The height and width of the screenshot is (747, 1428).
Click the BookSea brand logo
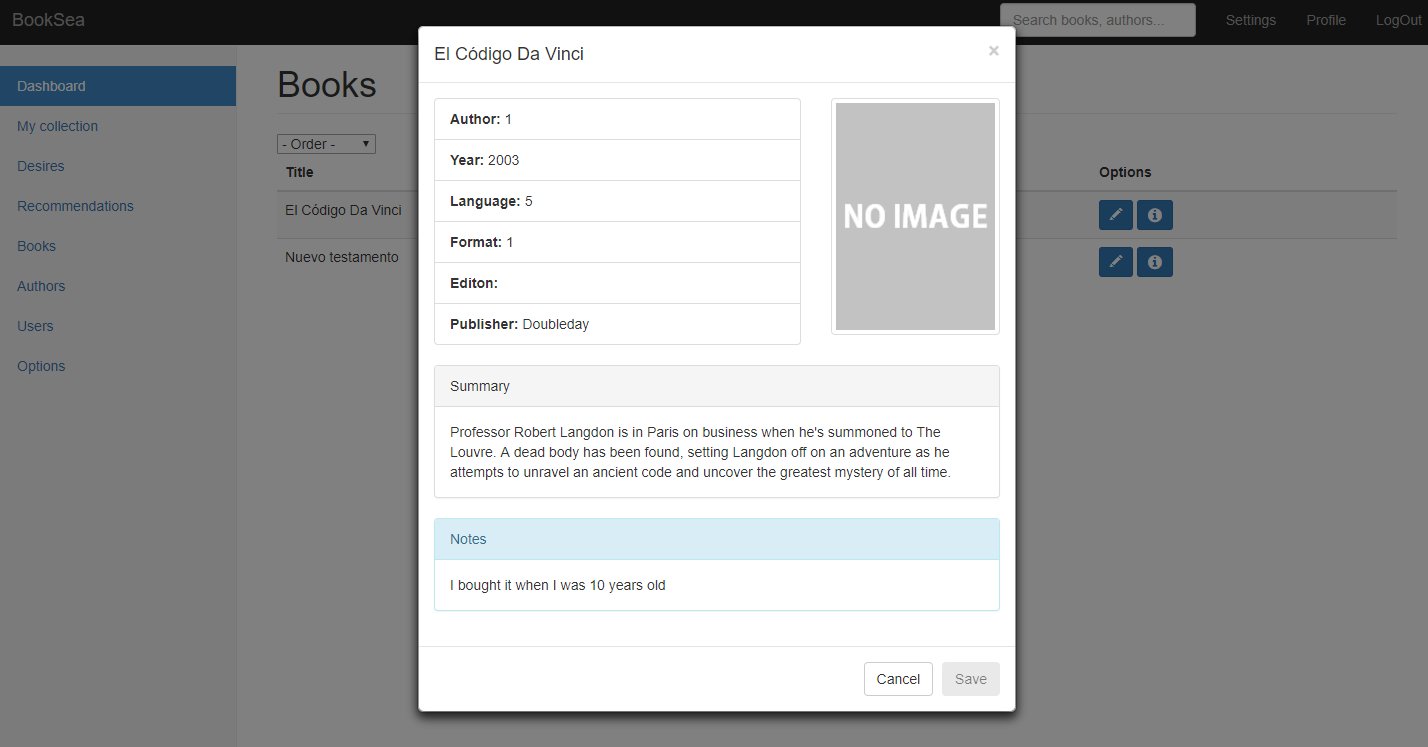pyautogui.click(x=48, y=20)
